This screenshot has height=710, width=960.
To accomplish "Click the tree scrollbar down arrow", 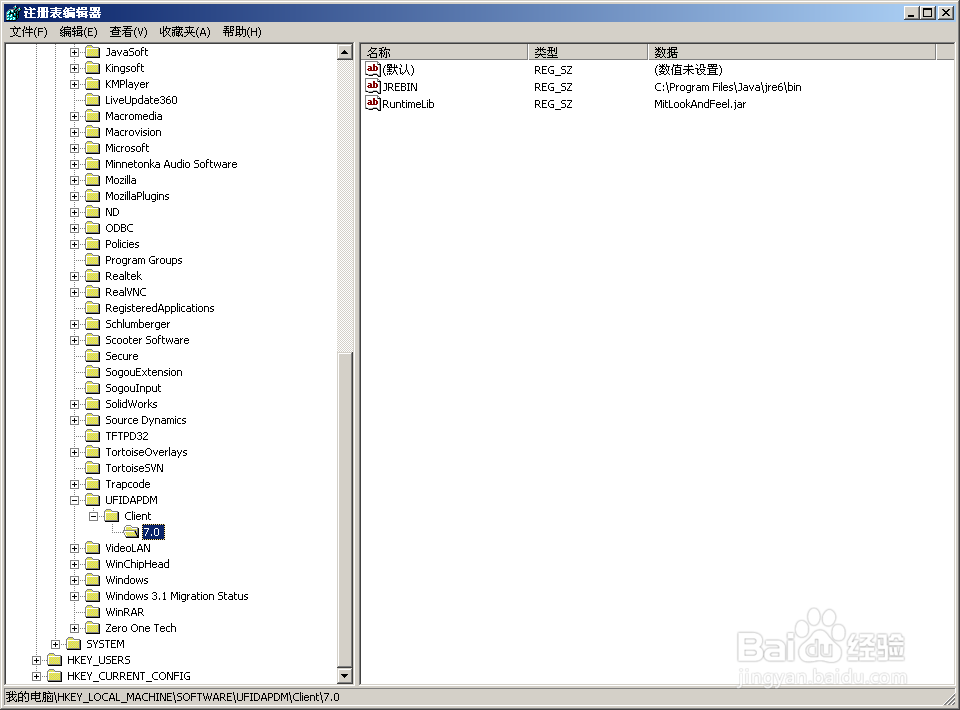I will [x=345, y=676].
